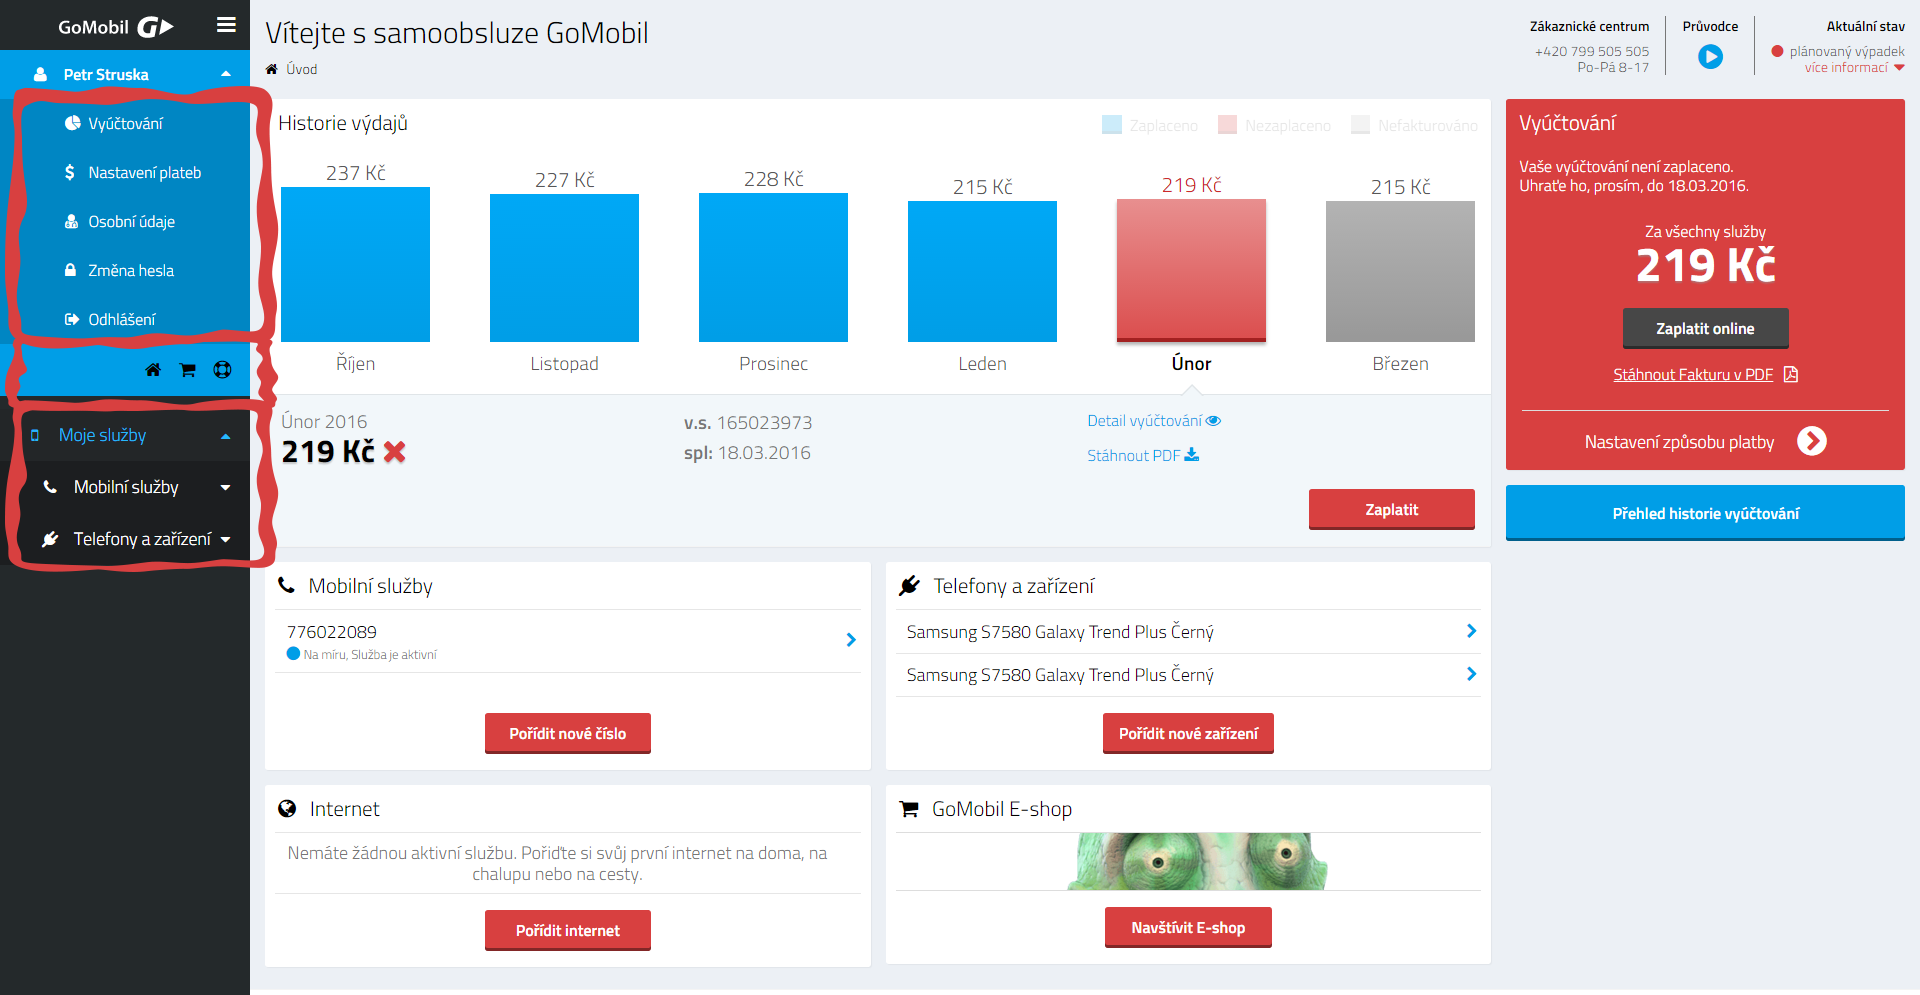Click the red X unpaid icon
Screen dimensions: 1920x995
click(395, 452)
